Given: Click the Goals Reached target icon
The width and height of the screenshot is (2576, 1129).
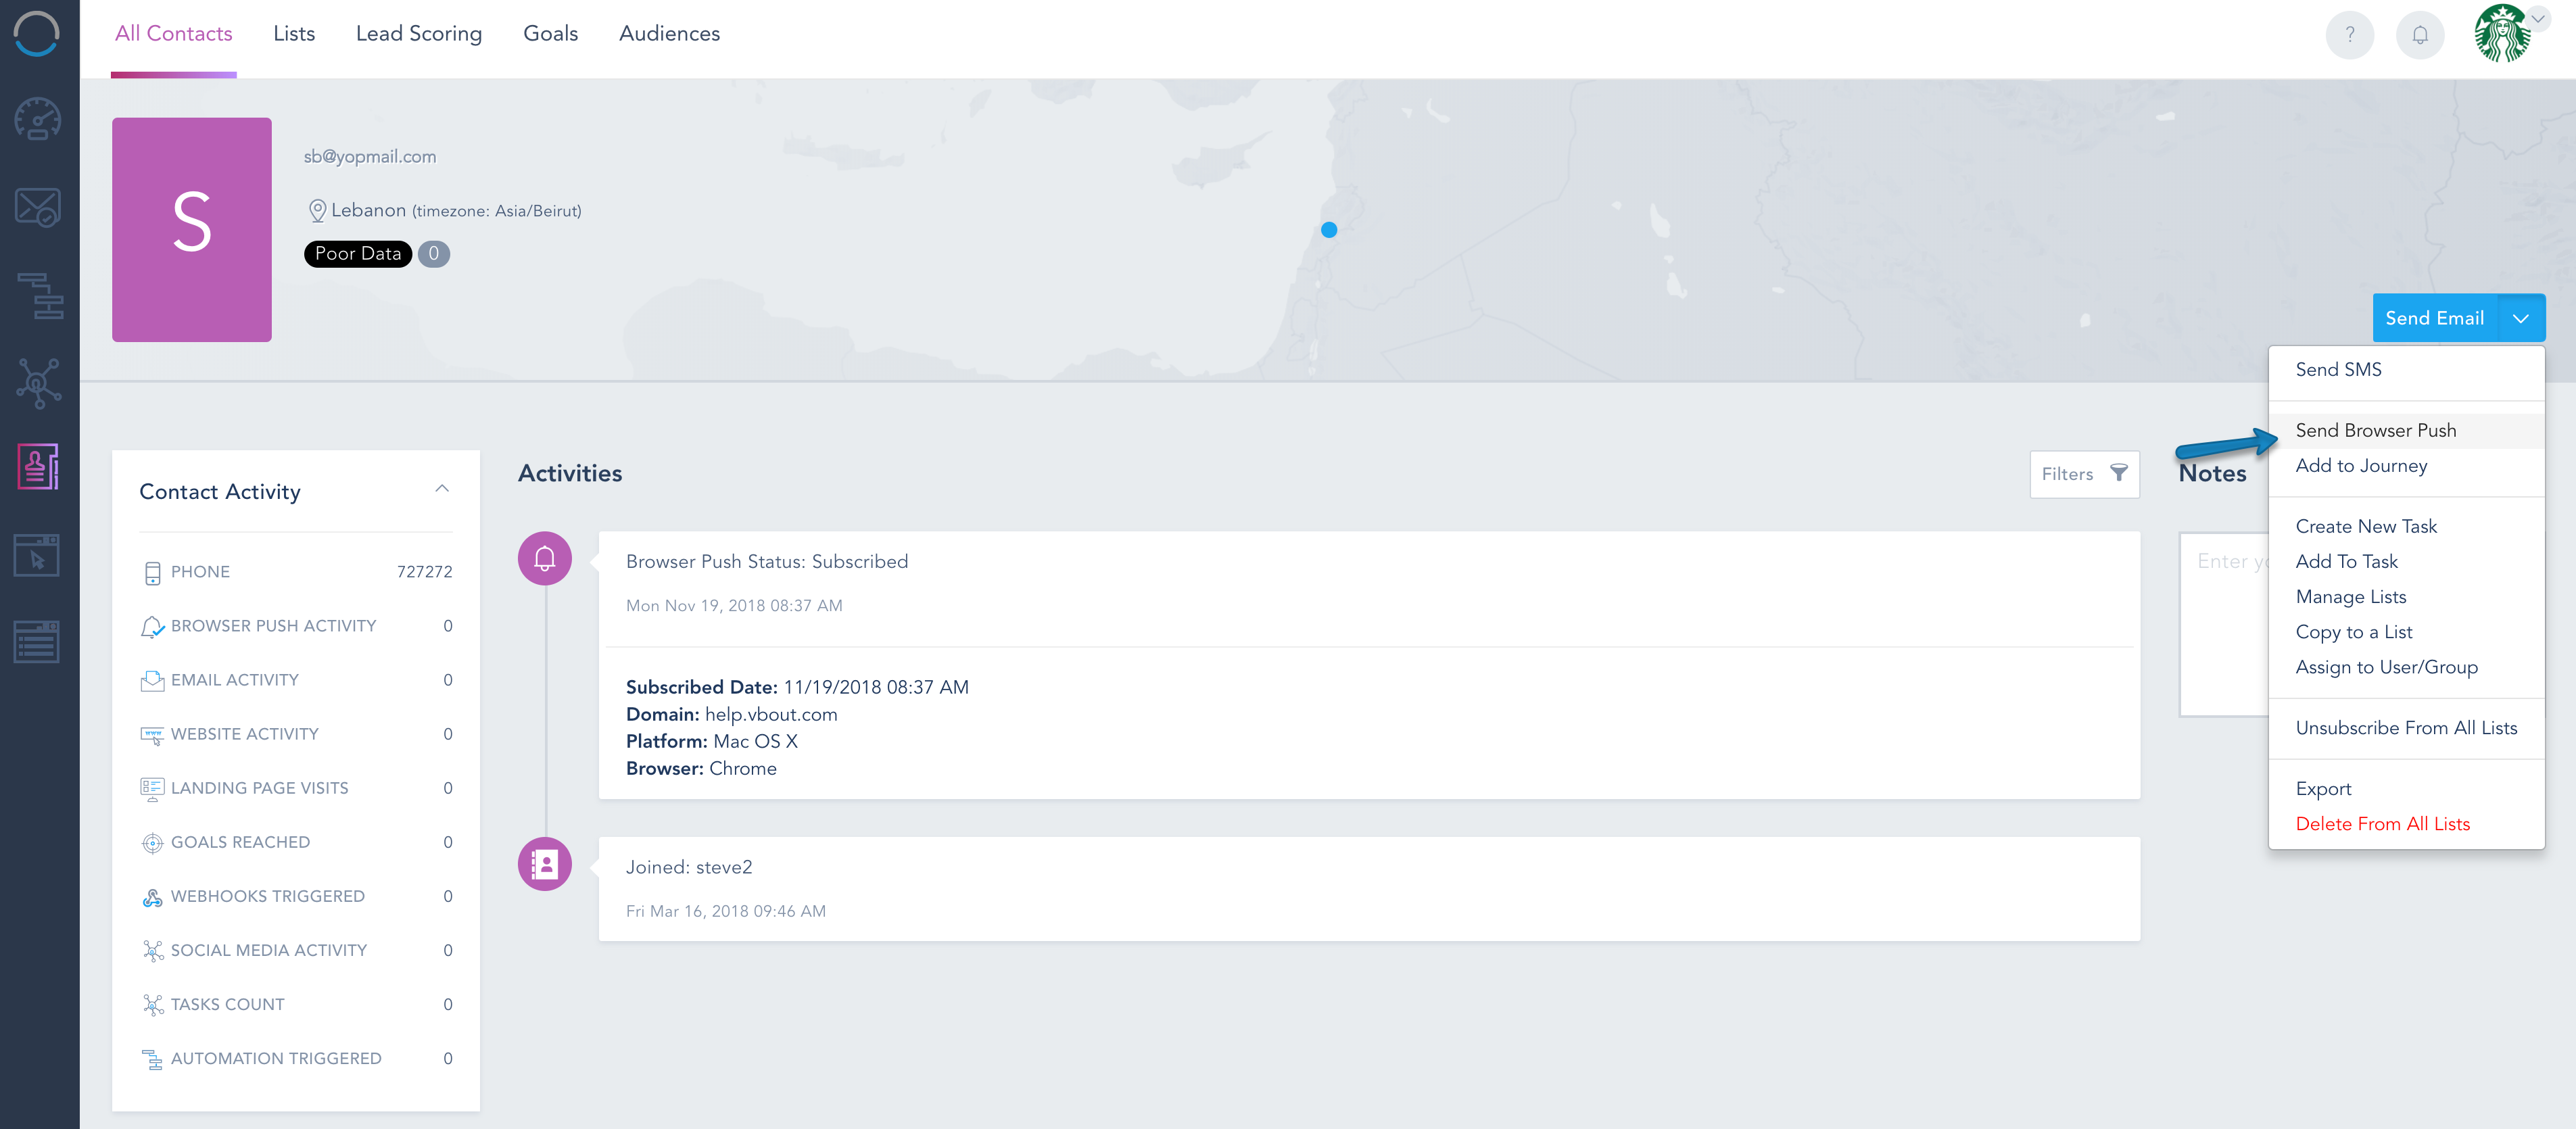Looking at the screenshot, I should 152,843.
